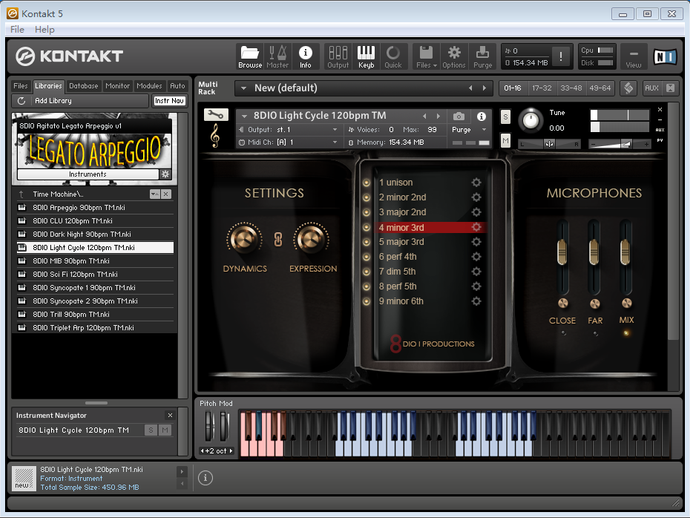This screenshot has height=518, width=690.
Task: Switch to the Modules tab
Action: point(149,86)
